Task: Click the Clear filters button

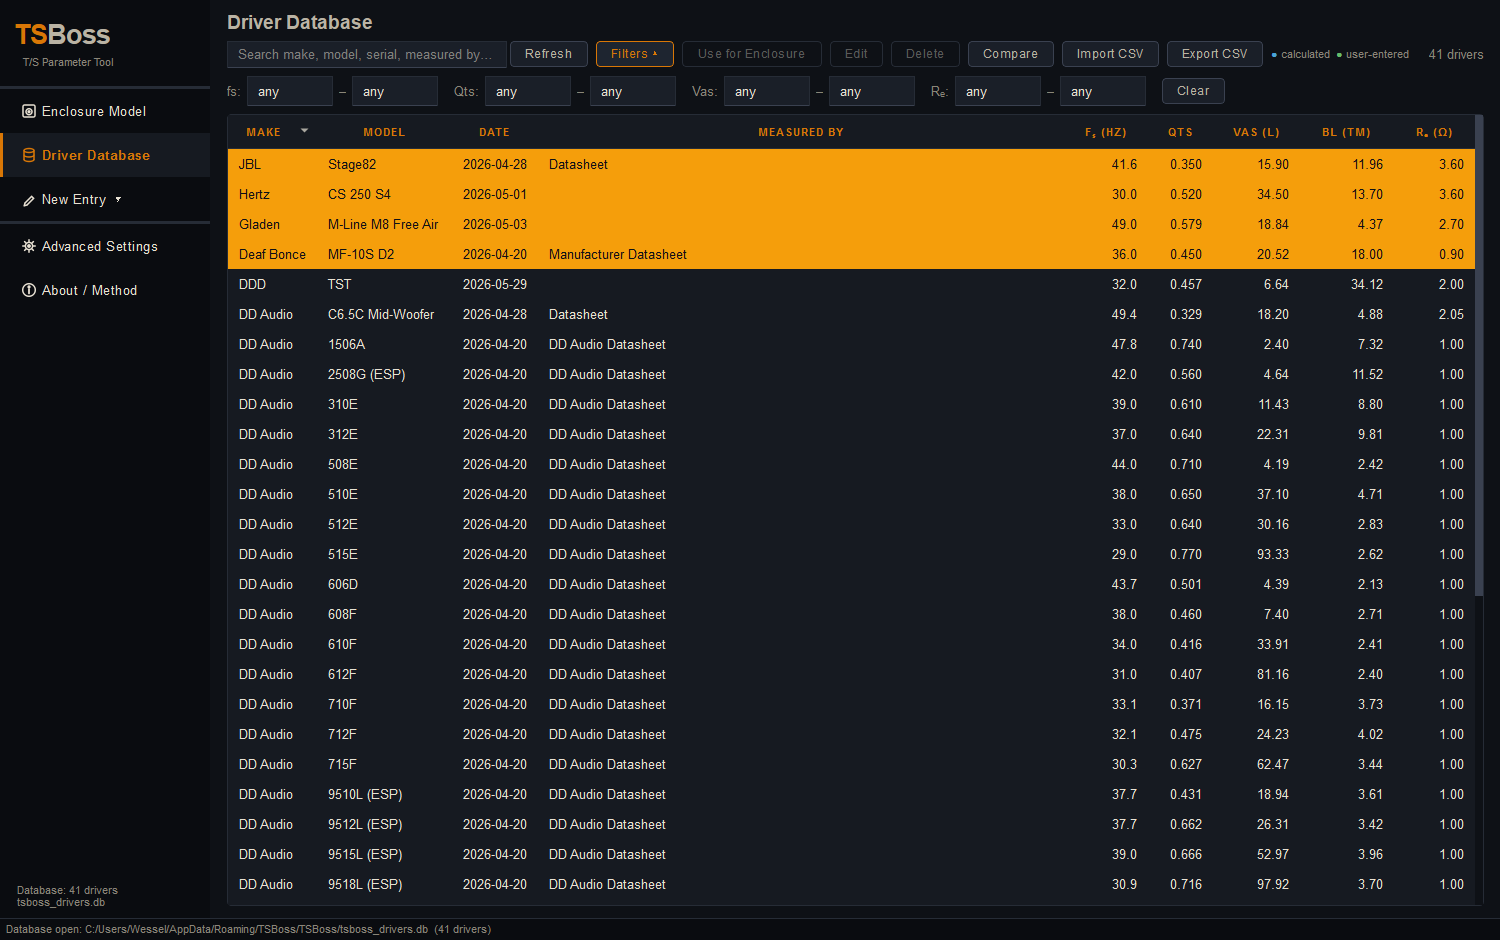Action: pyautogui.click(x=1193, y=91)
